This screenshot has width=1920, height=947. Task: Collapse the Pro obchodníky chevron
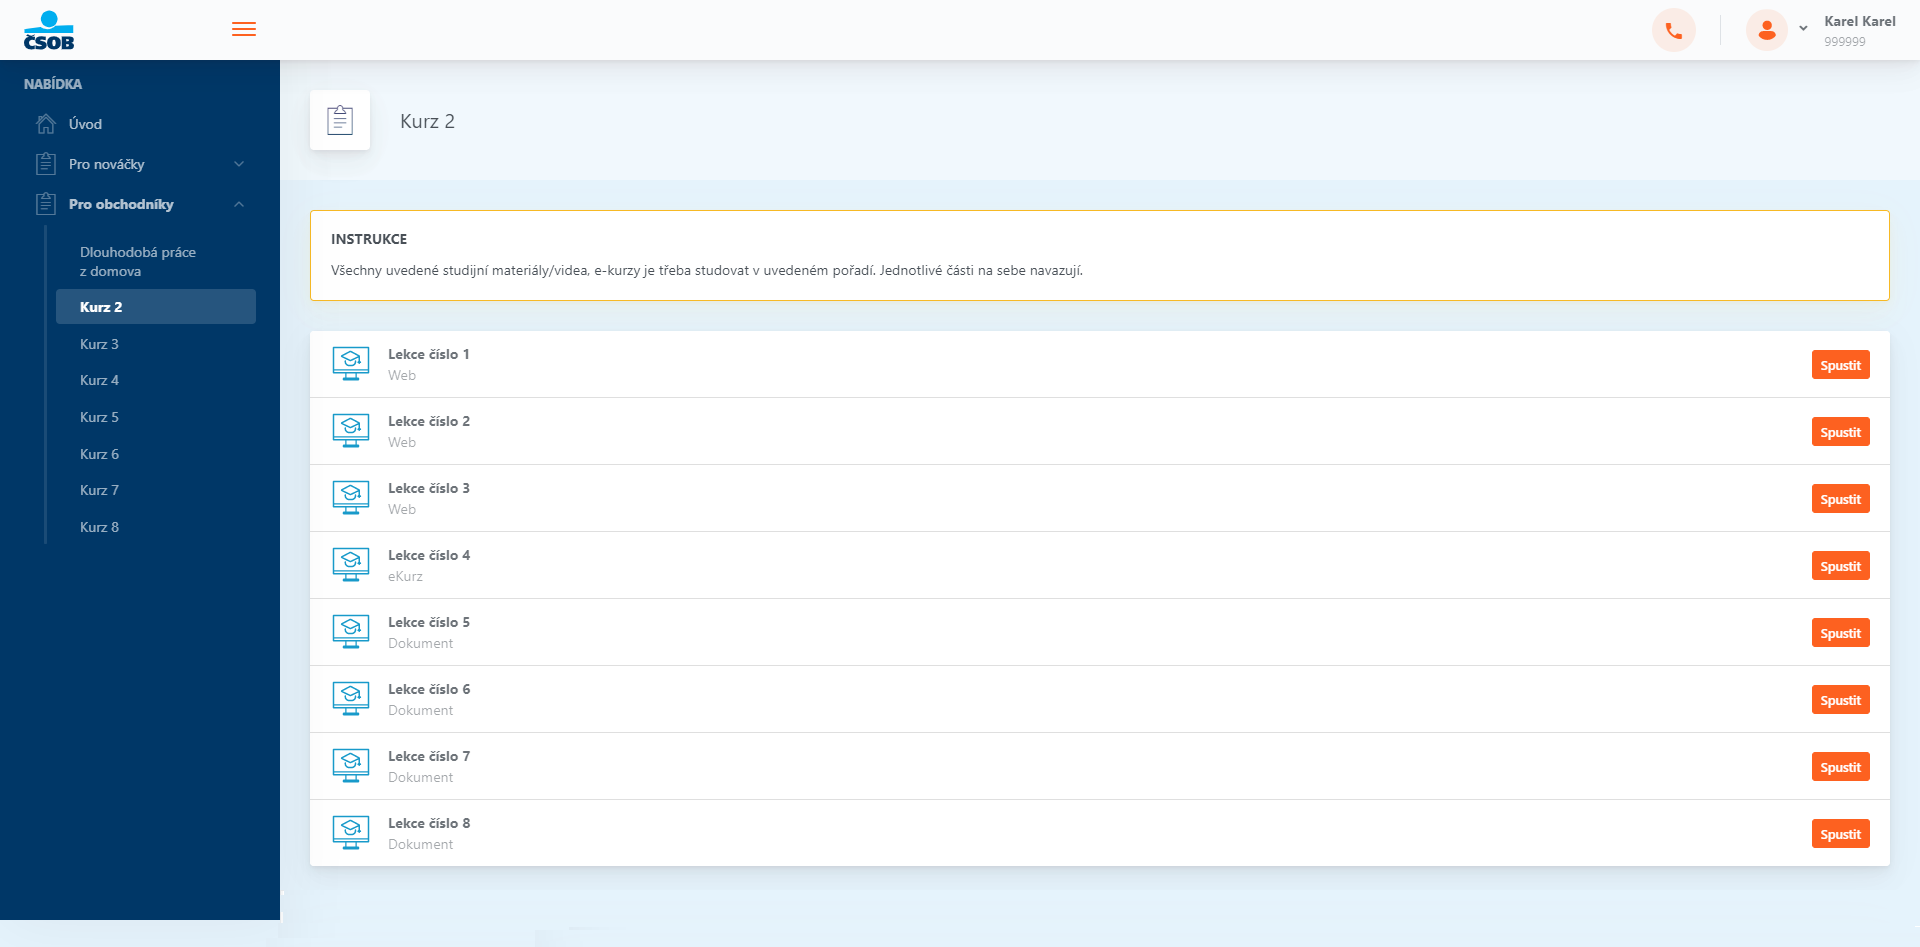tap(239, 204)
